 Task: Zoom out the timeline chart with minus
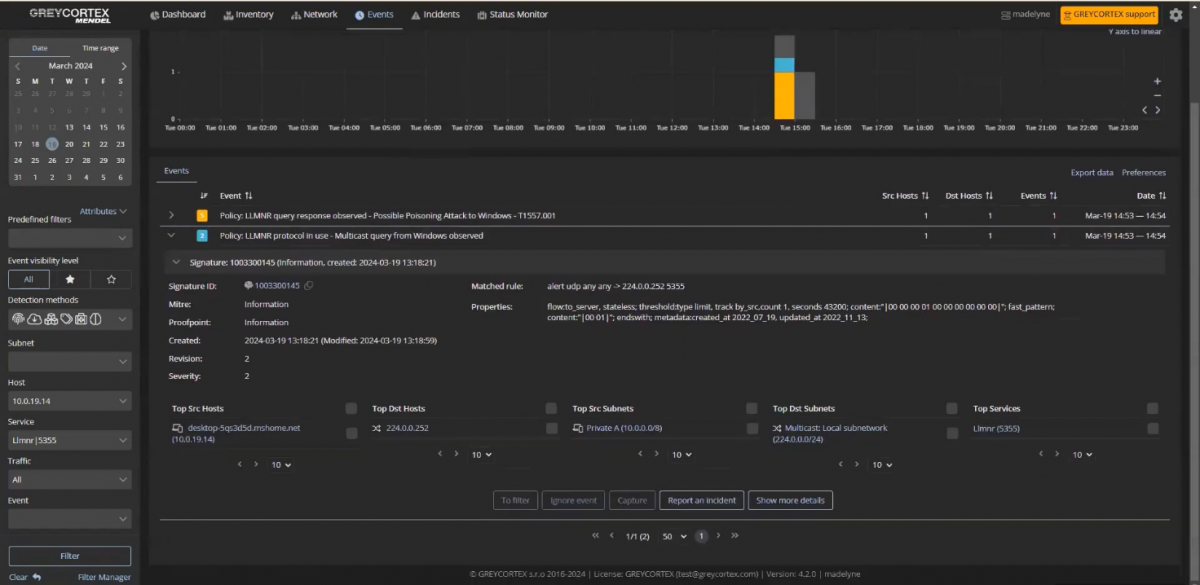[1157, 95]
